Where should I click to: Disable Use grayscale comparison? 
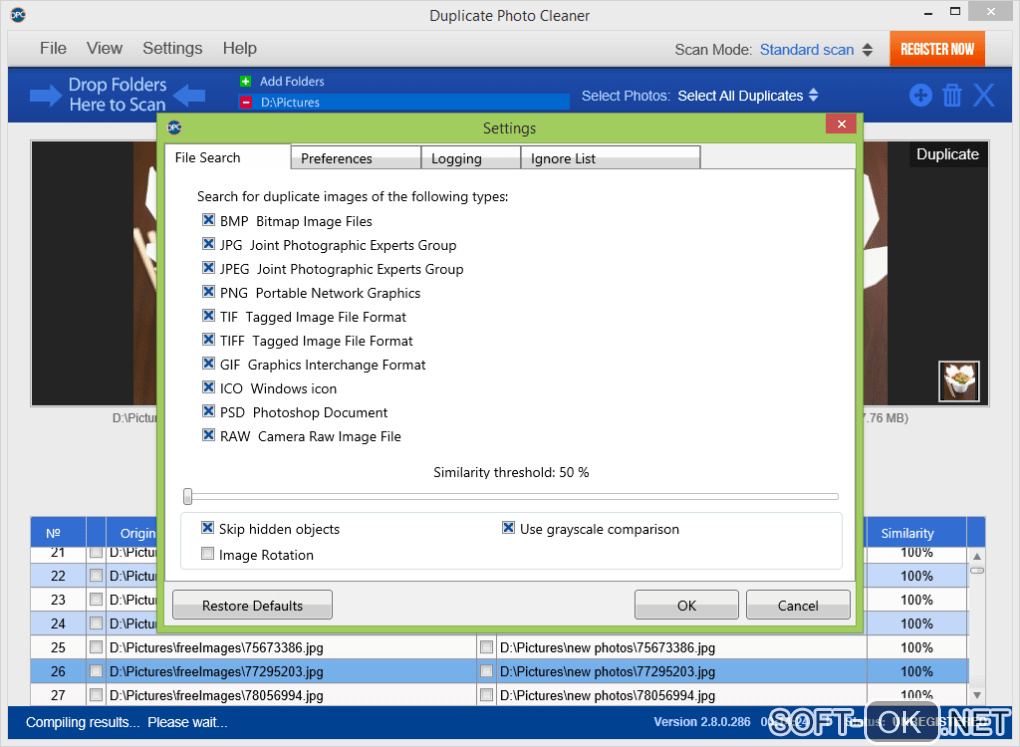pyautogui.click(x=509, y=528)
